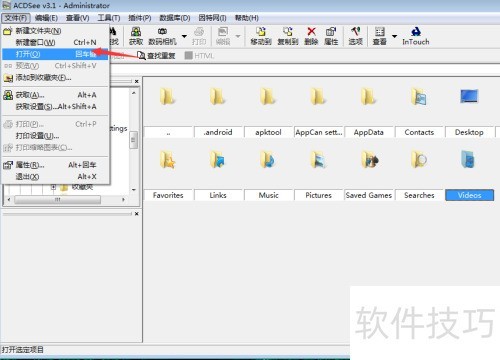The image size is (500, 360).
Task: Close the folder tree panel
Action: [x=137, y=81]
